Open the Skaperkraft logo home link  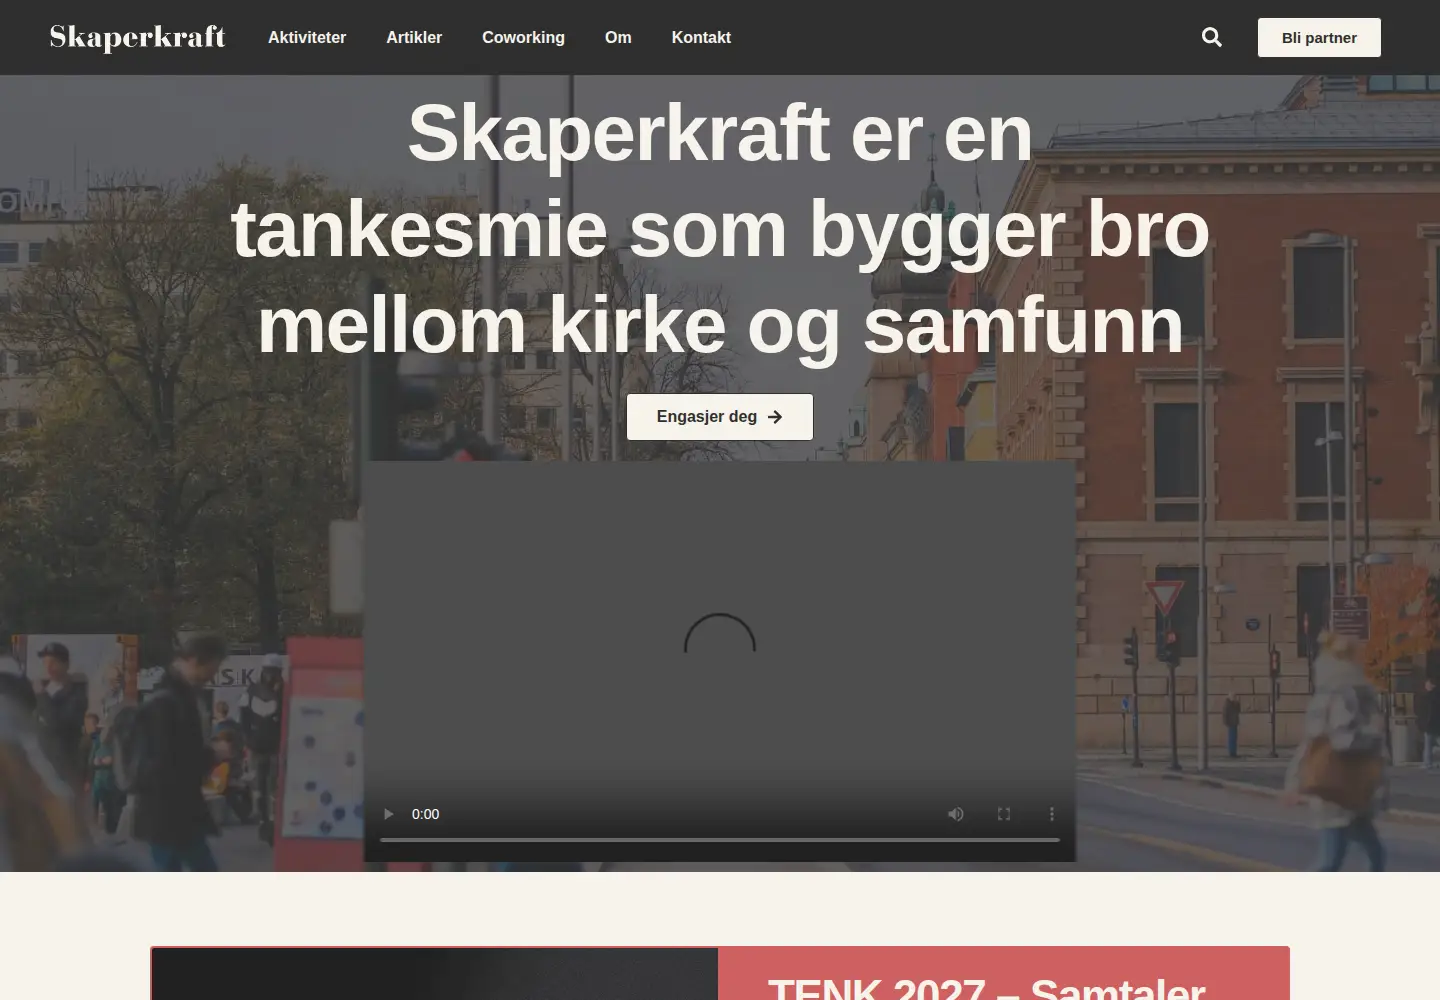[x=137, y=37]
